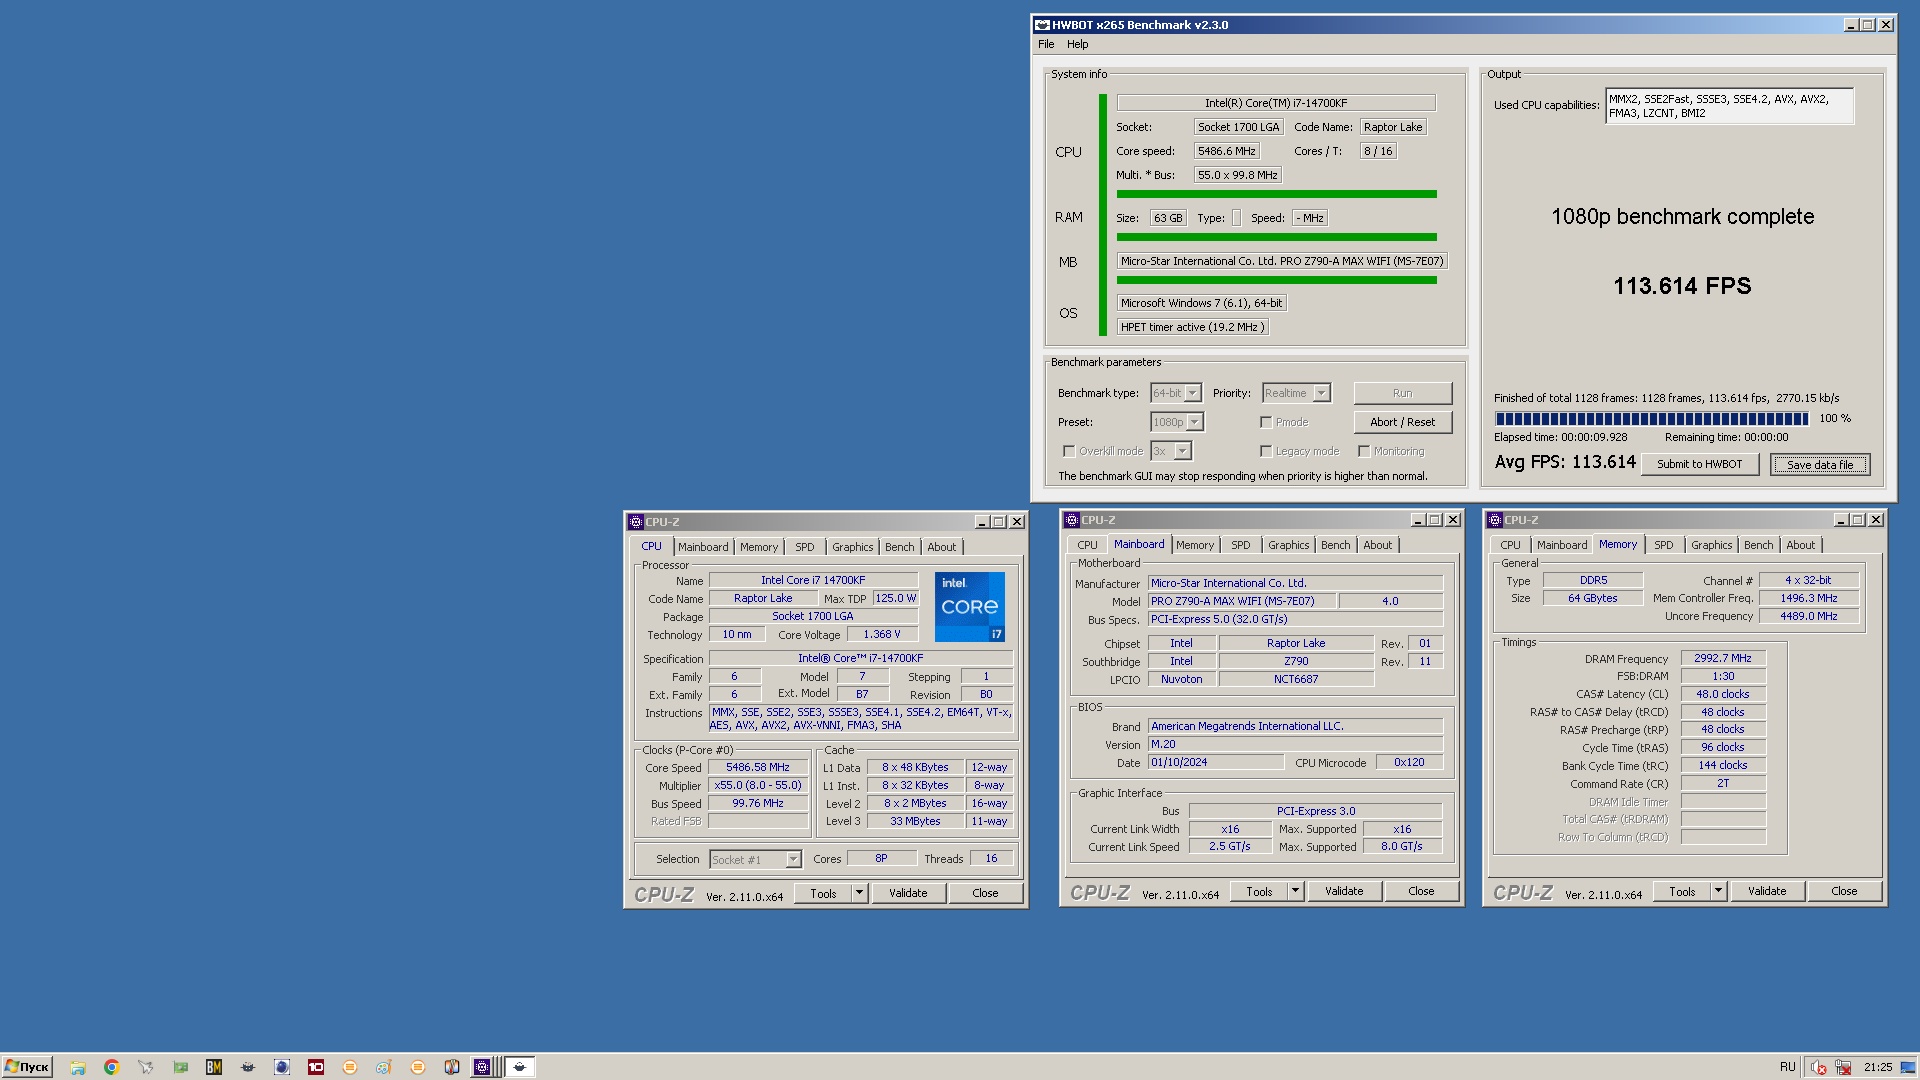Click HWBOT x265 Benchmark title bar icon

pos(1042,25)
